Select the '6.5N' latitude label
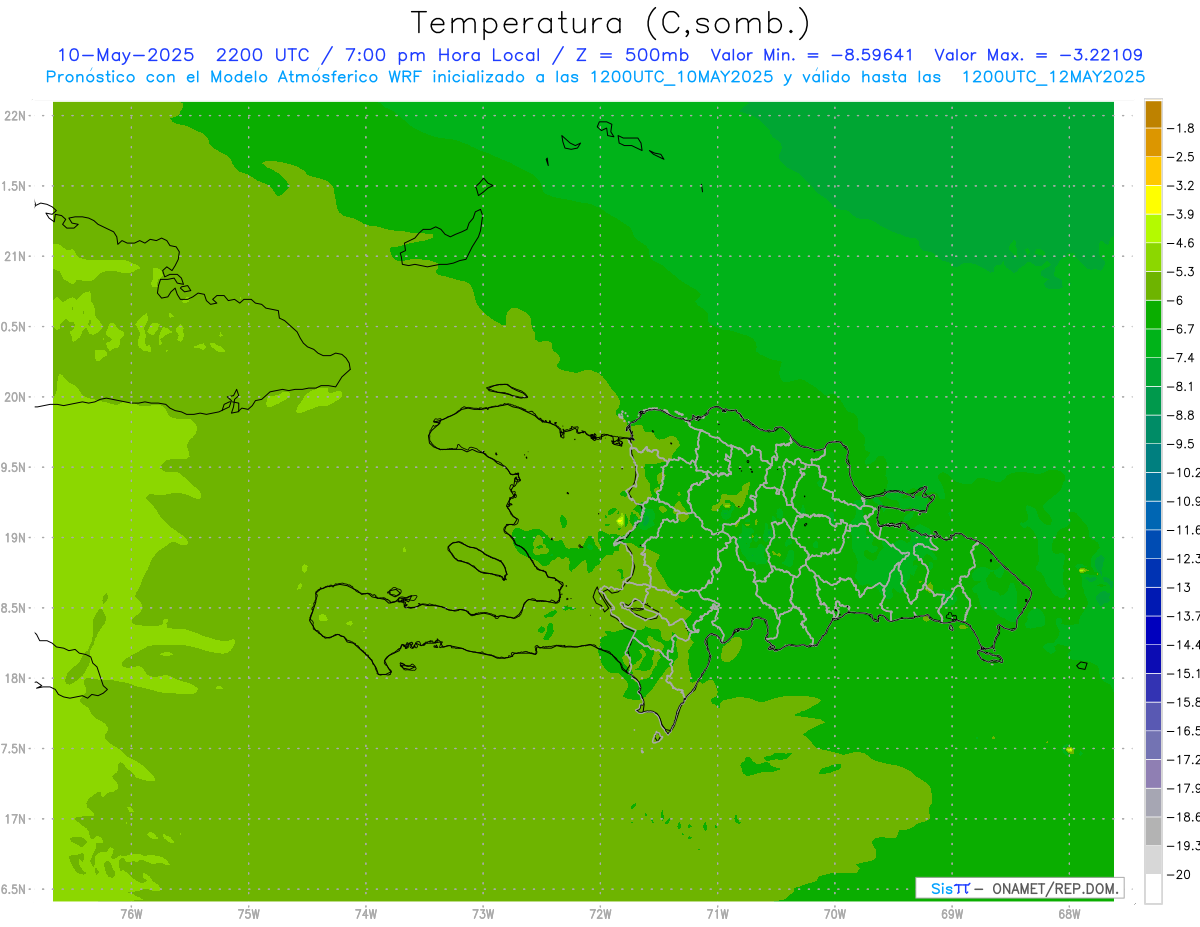Screen dimensions: 1200x927 (x=14, y=889)
